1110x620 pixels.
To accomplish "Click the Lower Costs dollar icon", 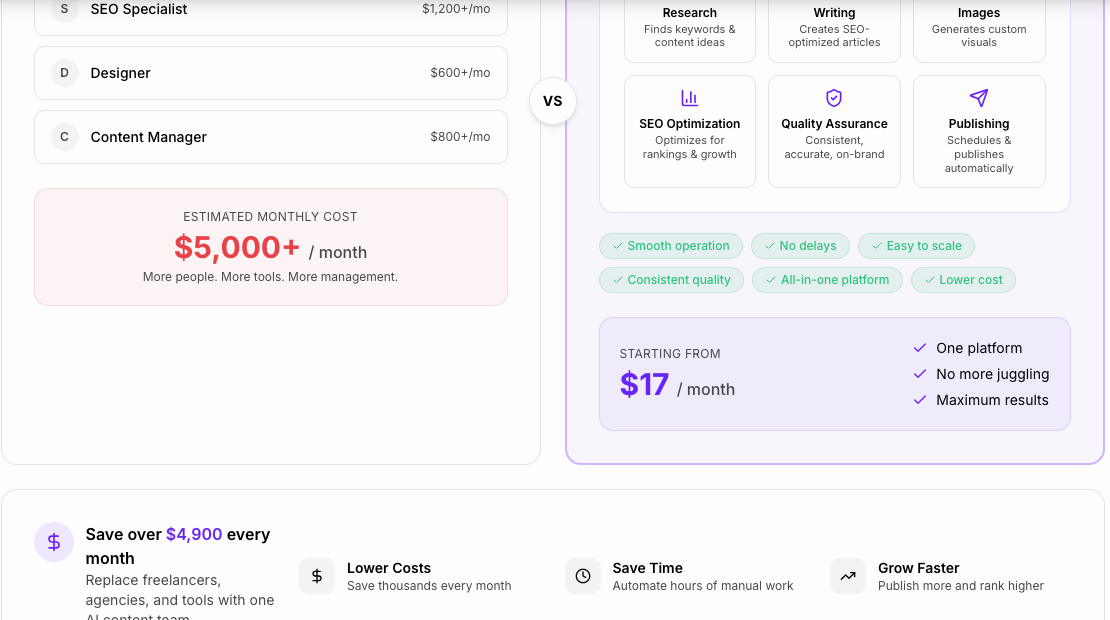I will coord(317,576).
